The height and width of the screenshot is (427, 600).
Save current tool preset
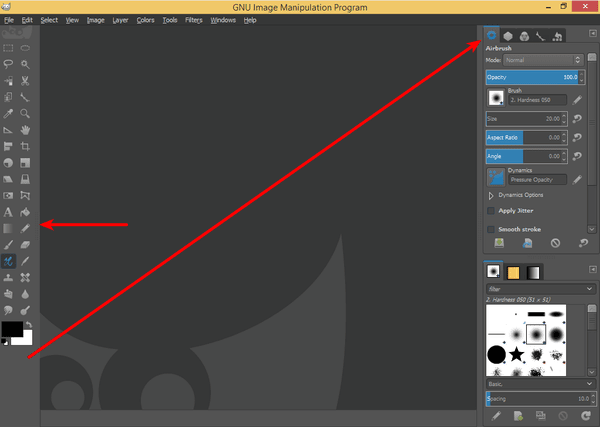(x=499, y=243)
